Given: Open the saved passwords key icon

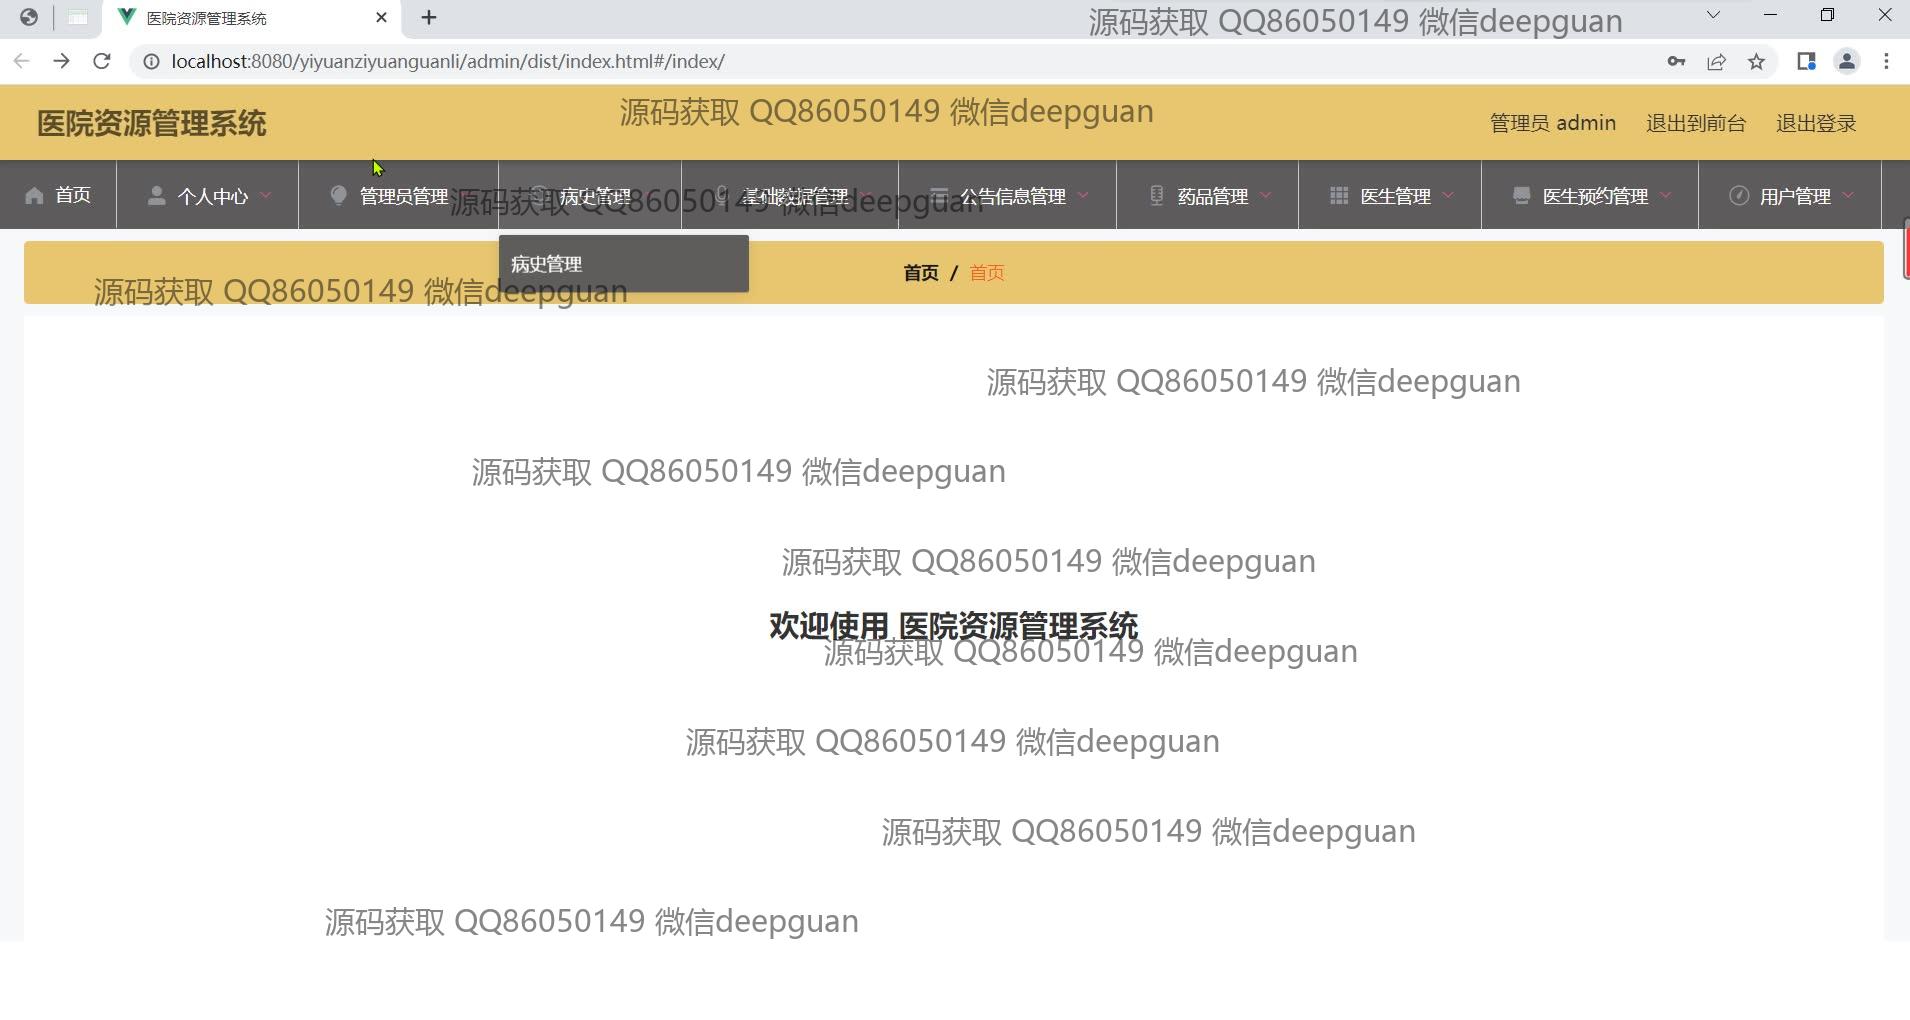Looking at the screenshot, I should 1676,62.
